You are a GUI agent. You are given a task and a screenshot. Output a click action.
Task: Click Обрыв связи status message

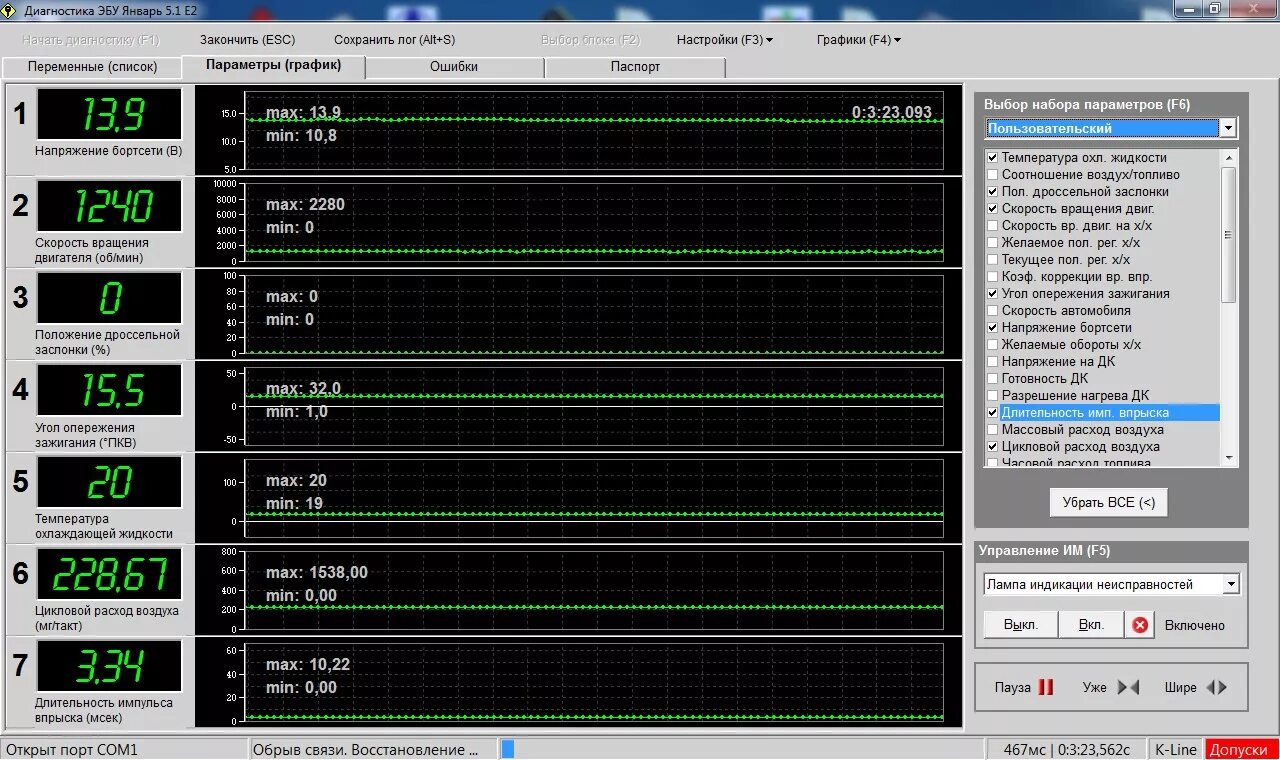(366, 750)
